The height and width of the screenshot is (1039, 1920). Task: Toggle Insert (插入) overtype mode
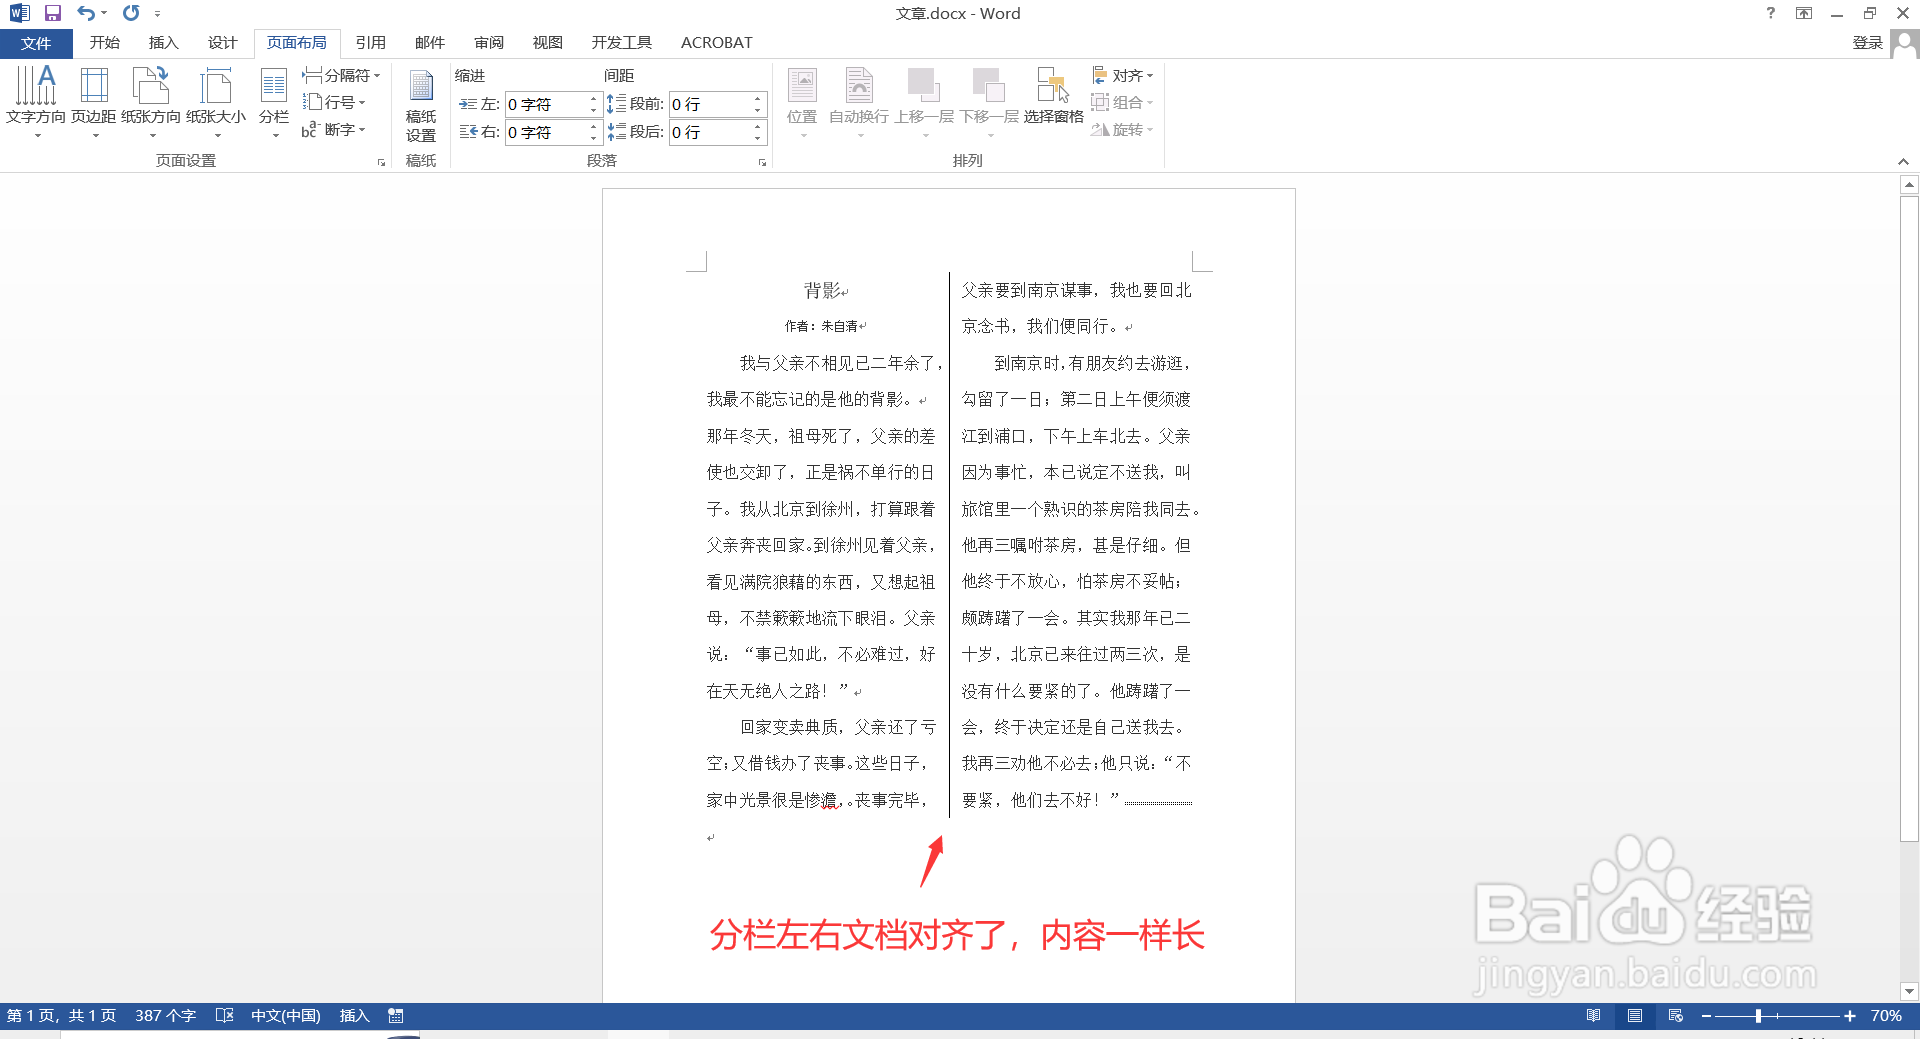point(354,1015)
